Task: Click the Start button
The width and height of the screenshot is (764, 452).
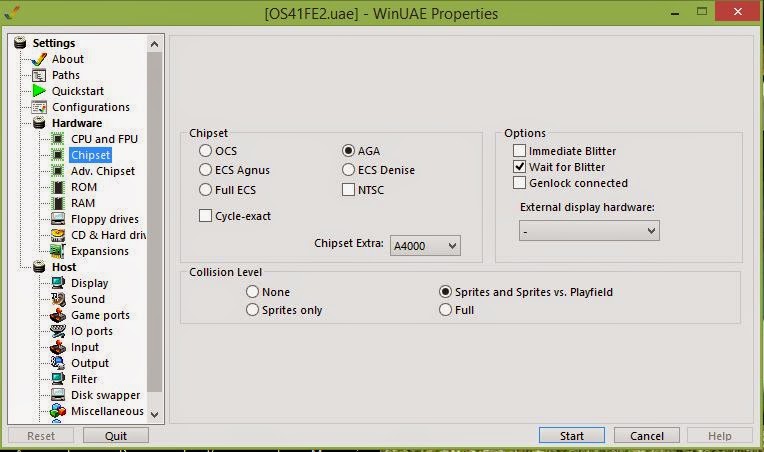Action: pos(572,435)
